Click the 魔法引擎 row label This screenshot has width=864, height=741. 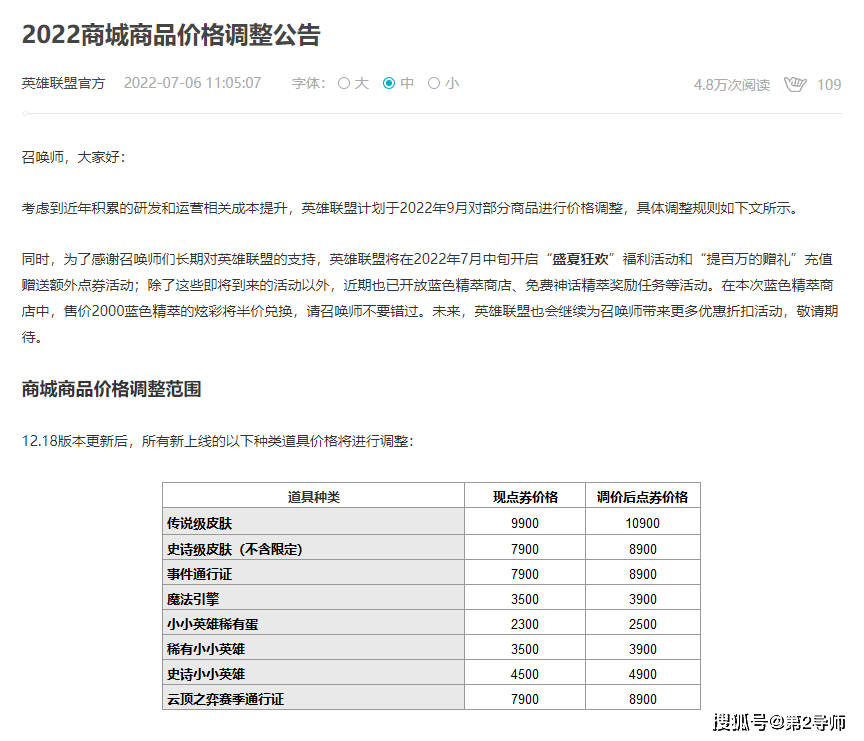click(193, 599)
